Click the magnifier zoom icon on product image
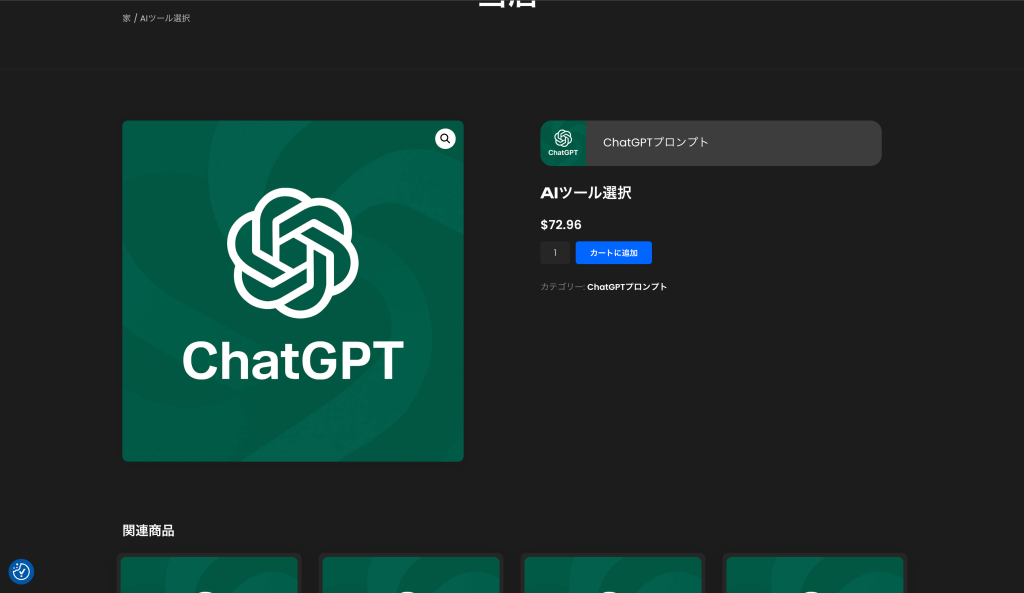 [445, 139]
